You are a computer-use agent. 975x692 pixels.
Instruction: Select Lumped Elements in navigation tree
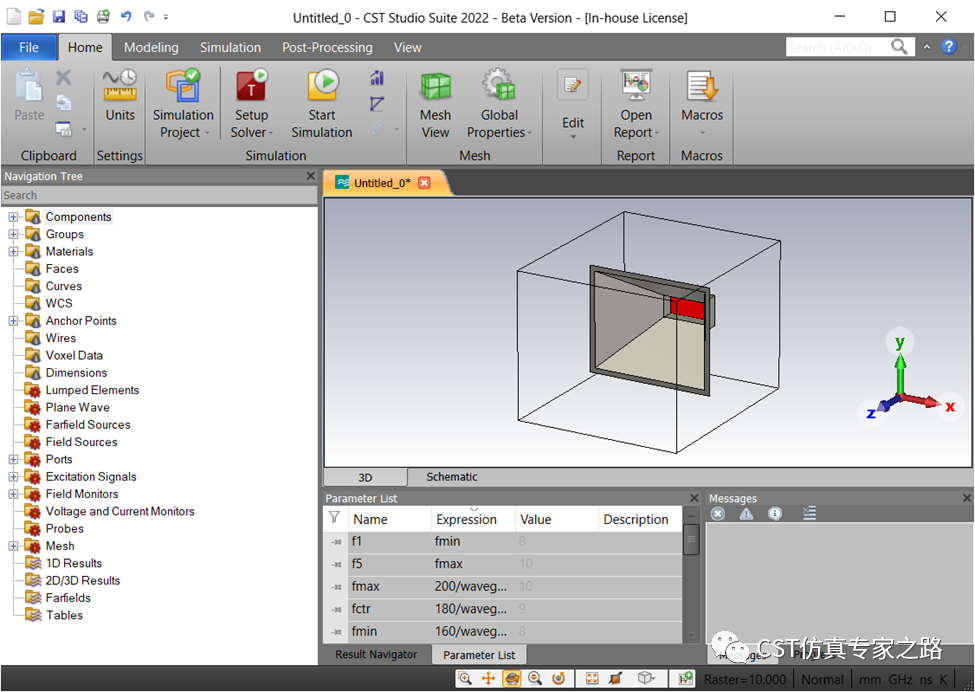[92, 390]
